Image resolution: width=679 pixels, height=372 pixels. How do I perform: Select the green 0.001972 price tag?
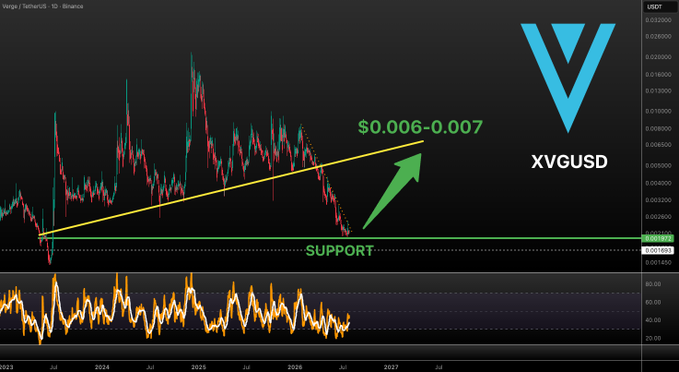(658, 239)
